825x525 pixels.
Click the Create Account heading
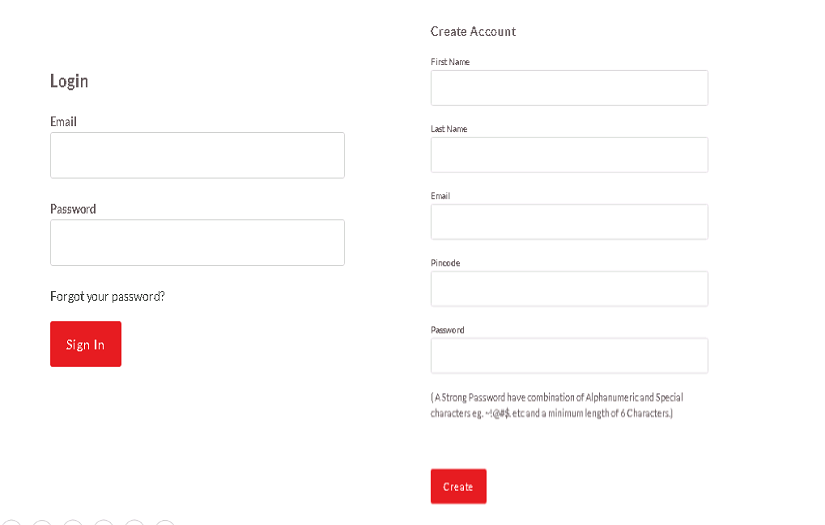(473, 32)
